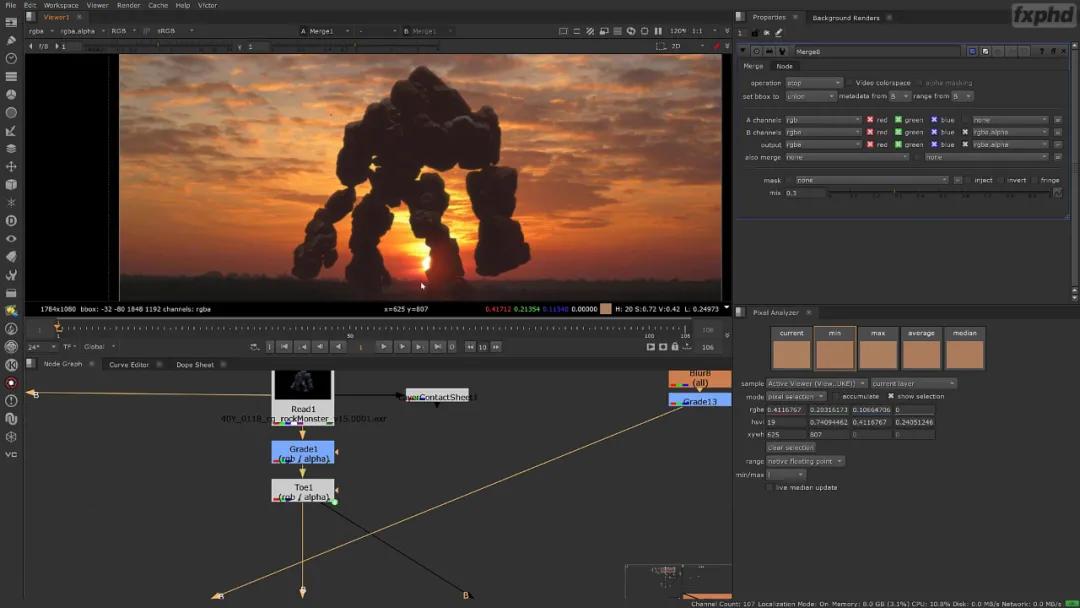Open the Keyer 'K' icon in left toolbar
The height and width of the screenshot is (608, 1080).
click(11, 364)
